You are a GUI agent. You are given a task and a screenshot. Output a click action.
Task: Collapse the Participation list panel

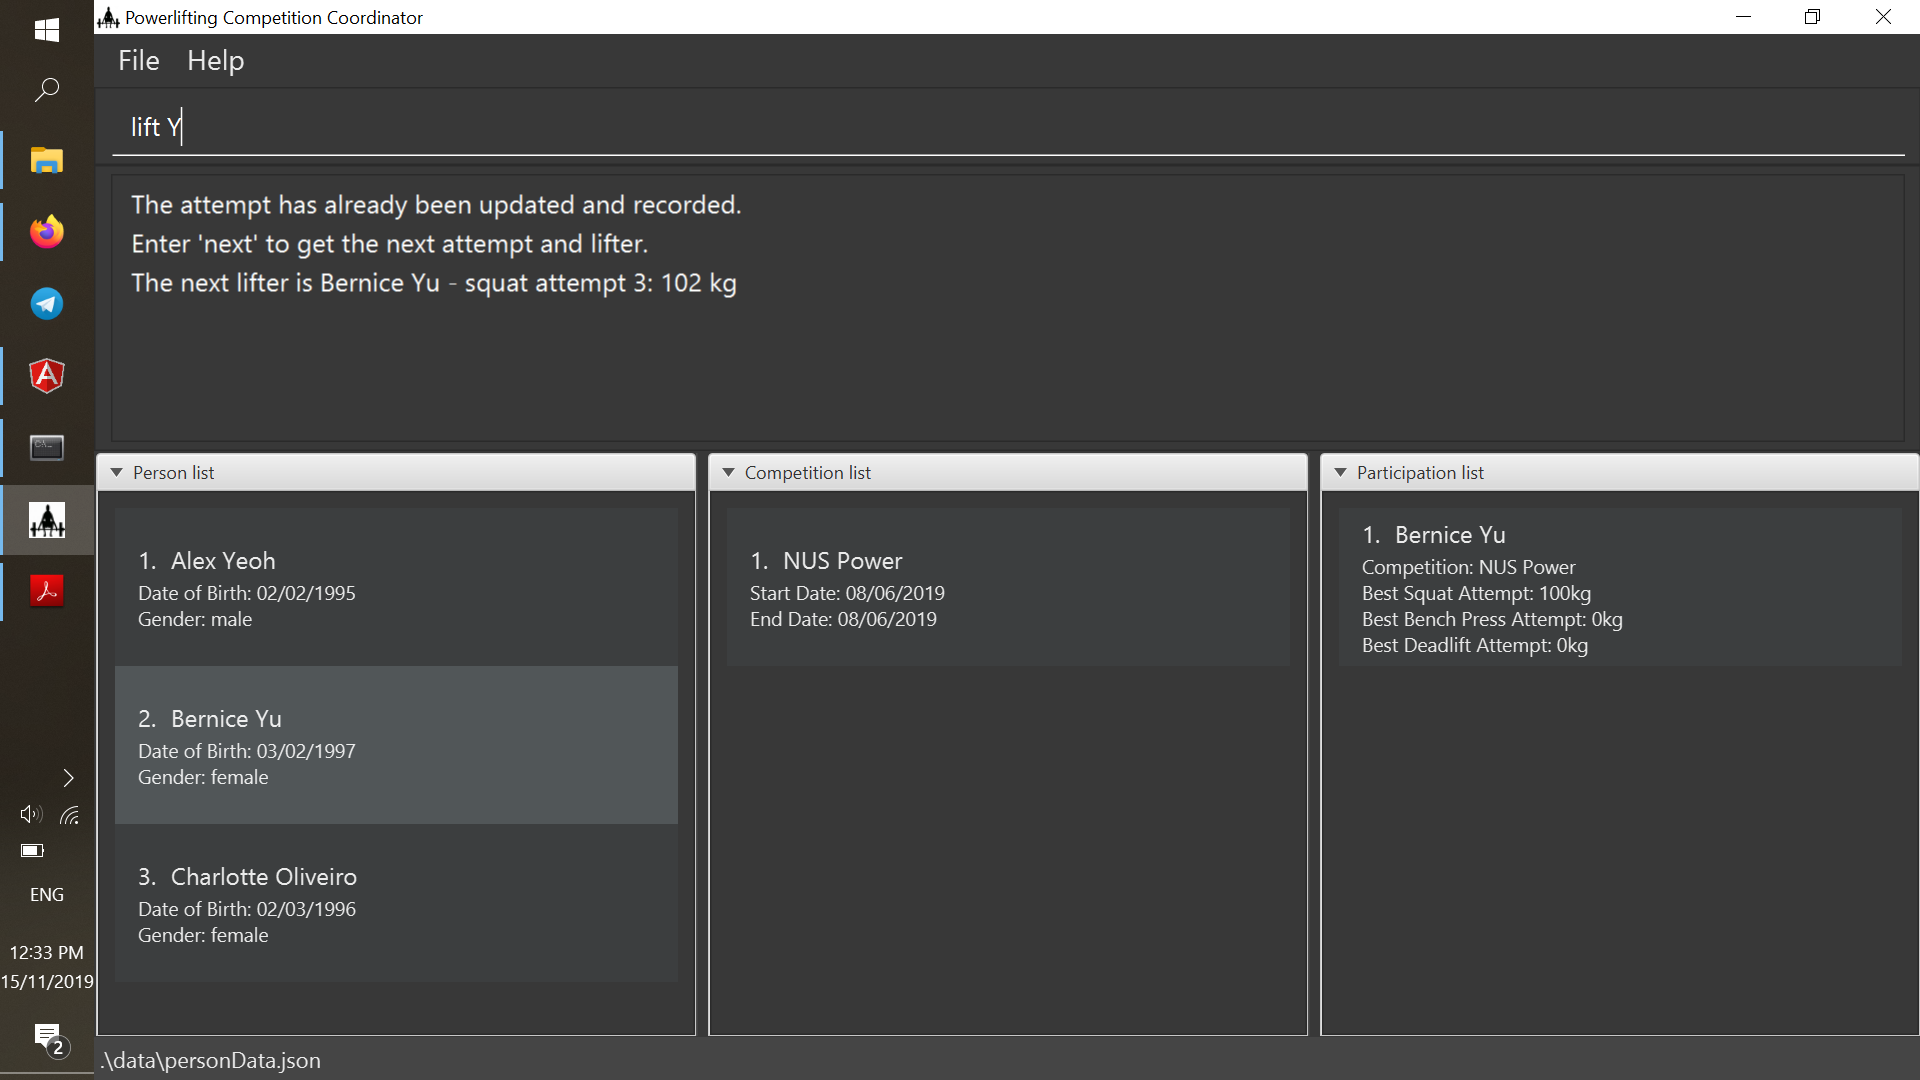(x=1341, y=473)
